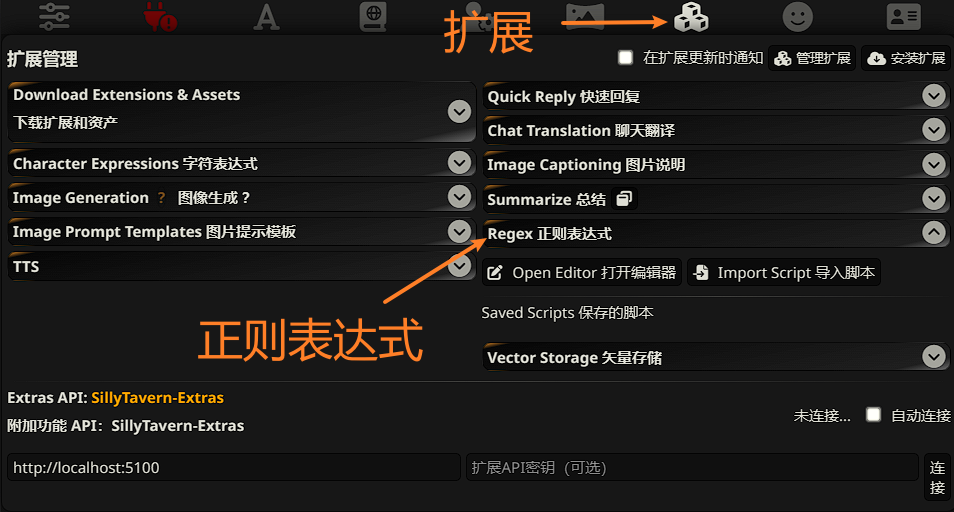Click Open Editor 打开编辑器 button
The width and height of the screenshot is (954, 512).
582,272
